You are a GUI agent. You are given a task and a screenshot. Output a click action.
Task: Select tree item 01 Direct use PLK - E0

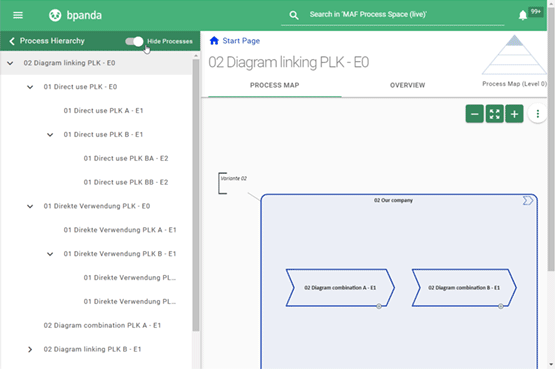point(80,87)
